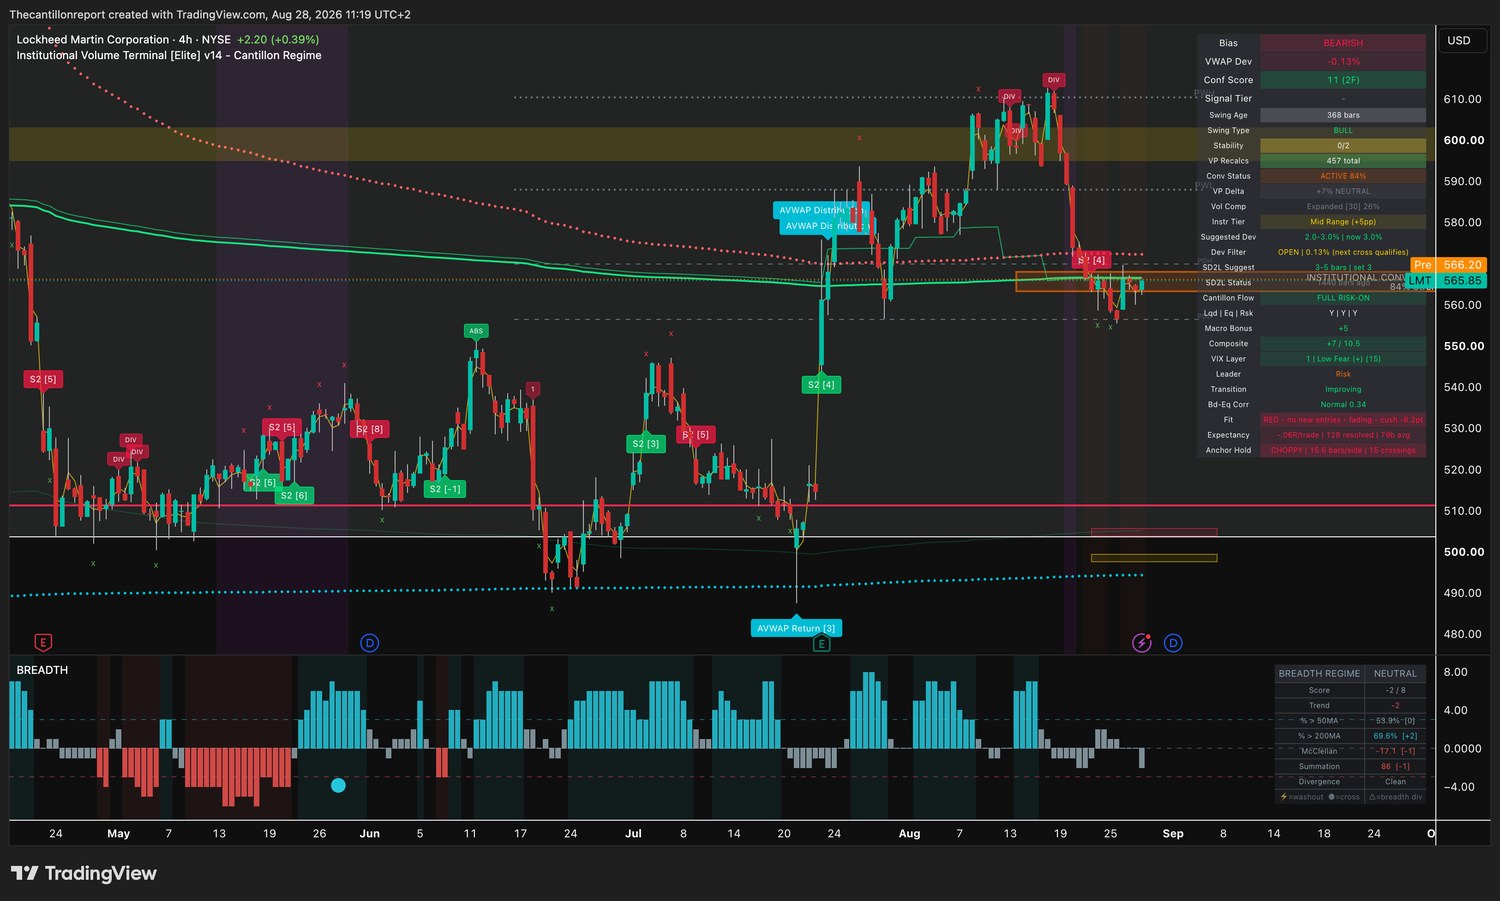The height and width of the screenshot is (901, 1500).
Task: Select the green S2 [3] label
Action: coord(645,444)
